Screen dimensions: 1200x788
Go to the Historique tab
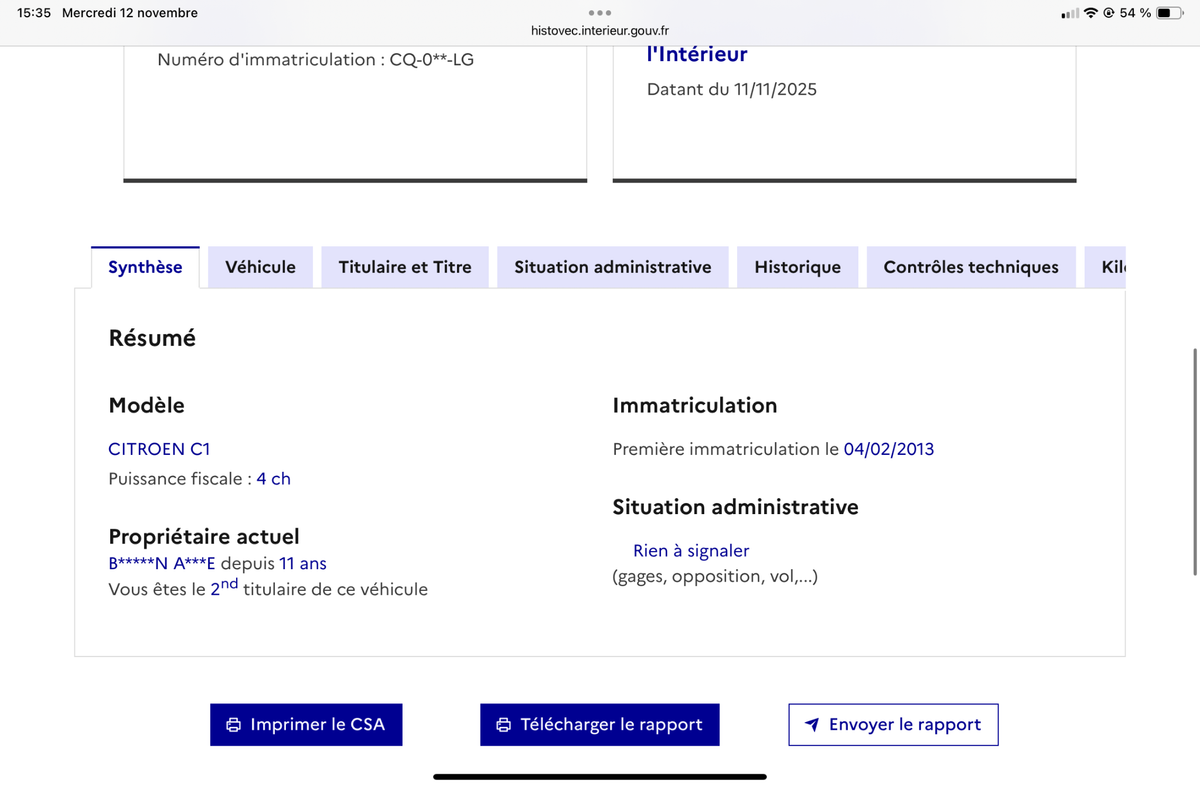[x=797, y=267]
